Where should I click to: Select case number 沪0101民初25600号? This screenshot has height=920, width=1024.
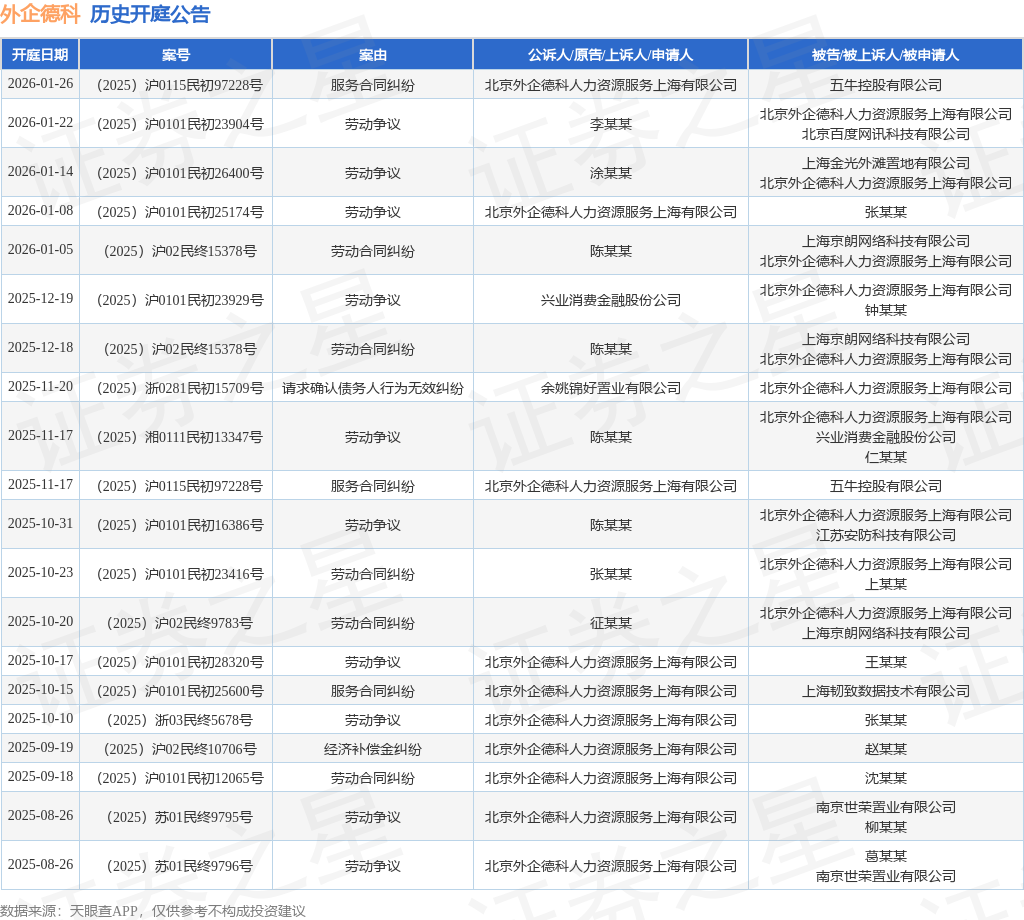coord(180,691)
